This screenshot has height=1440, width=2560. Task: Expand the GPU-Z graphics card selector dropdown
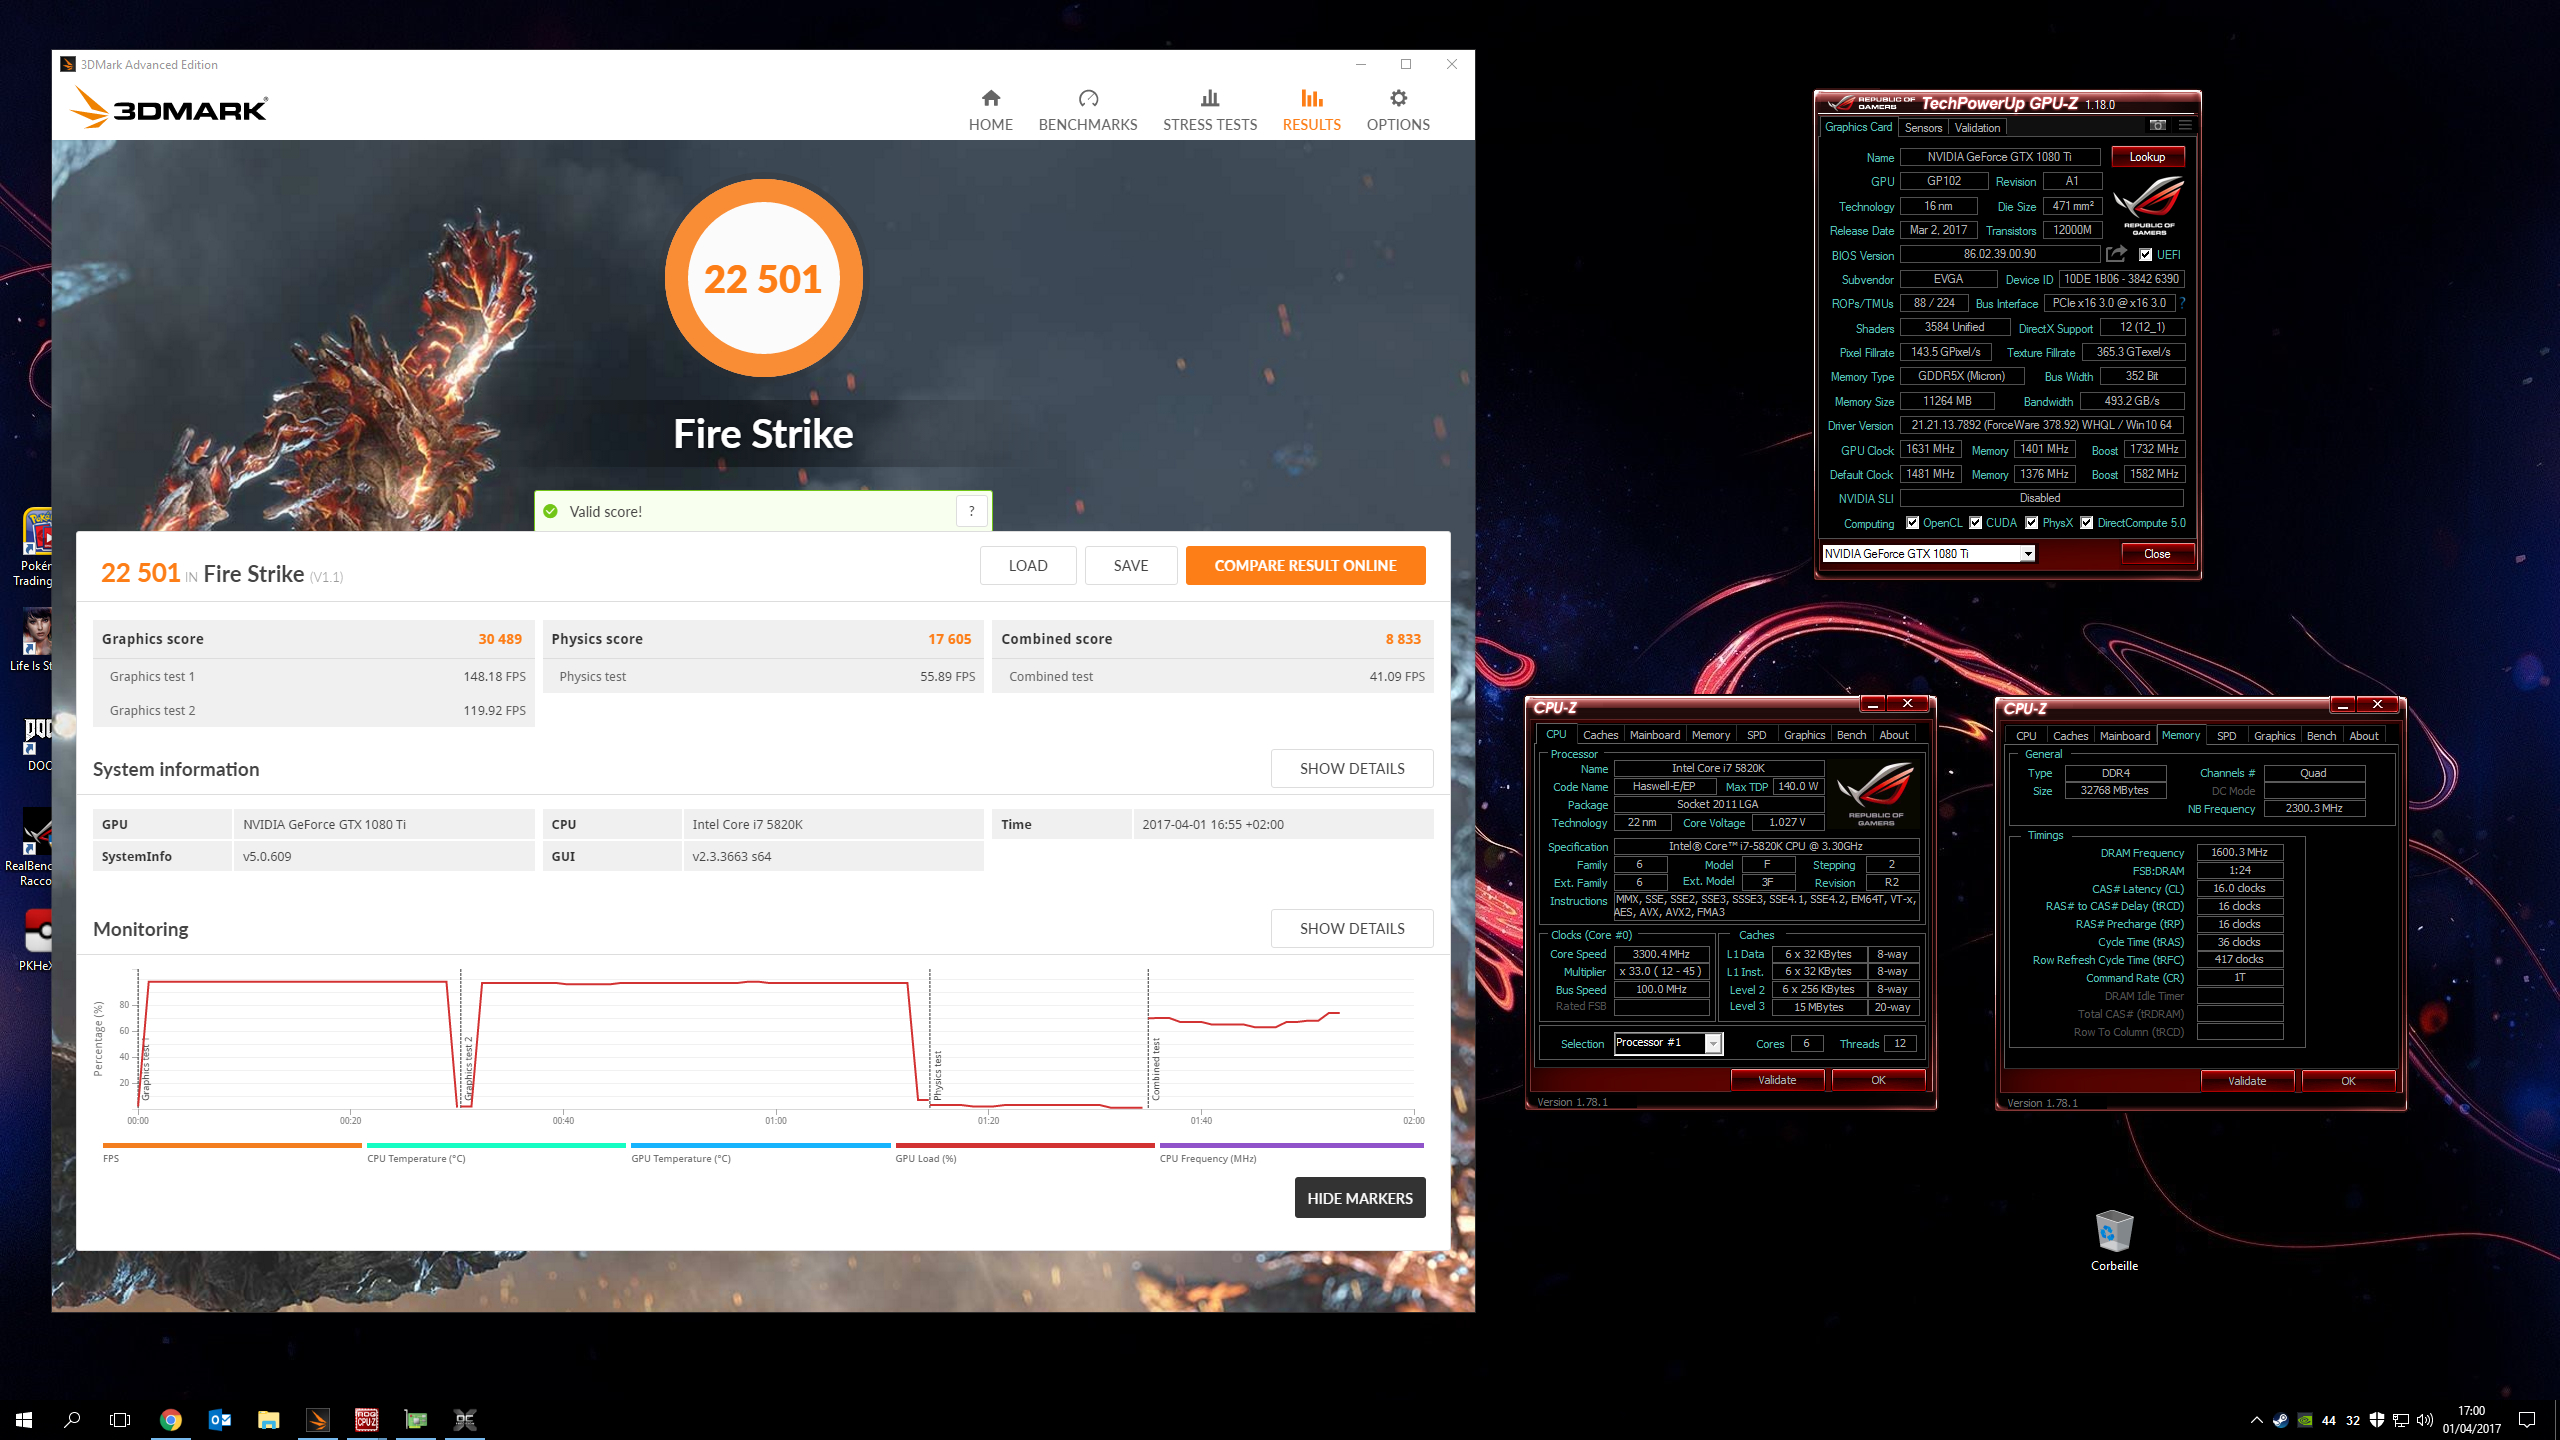point(2028,554)
